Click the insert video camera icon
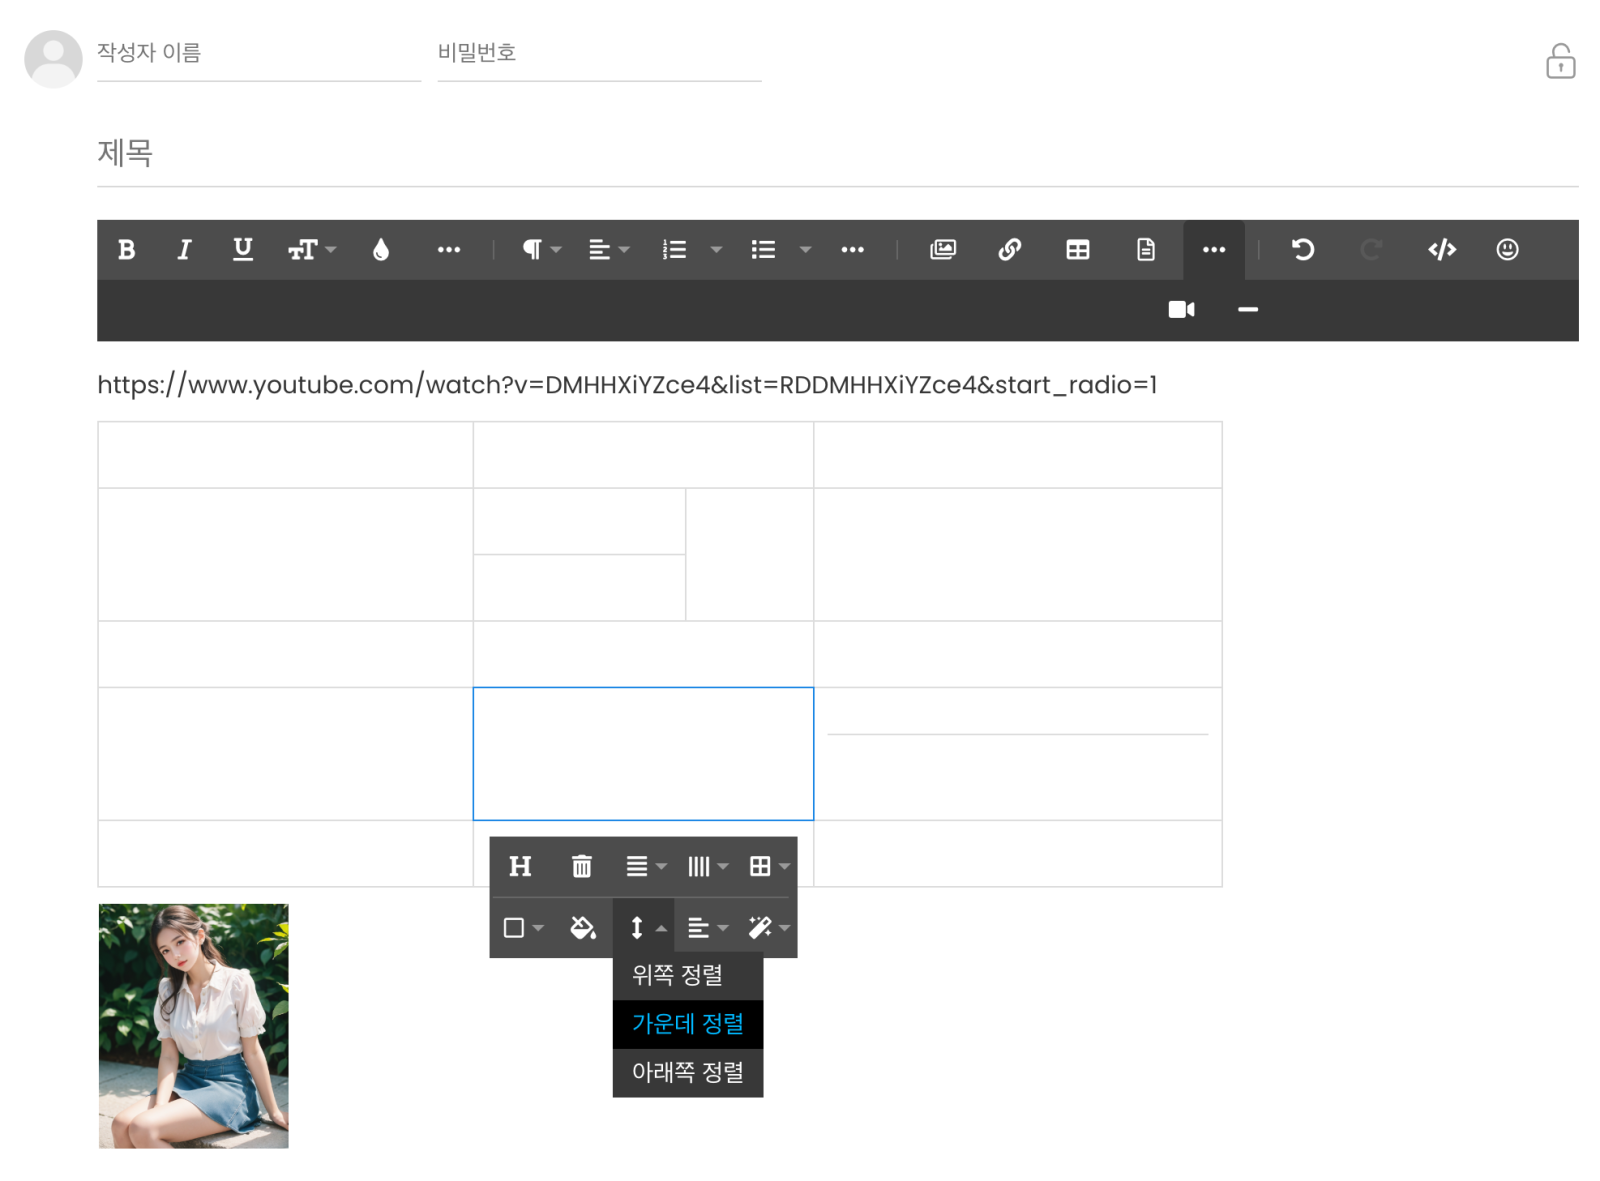 [x=1181, y=310]
